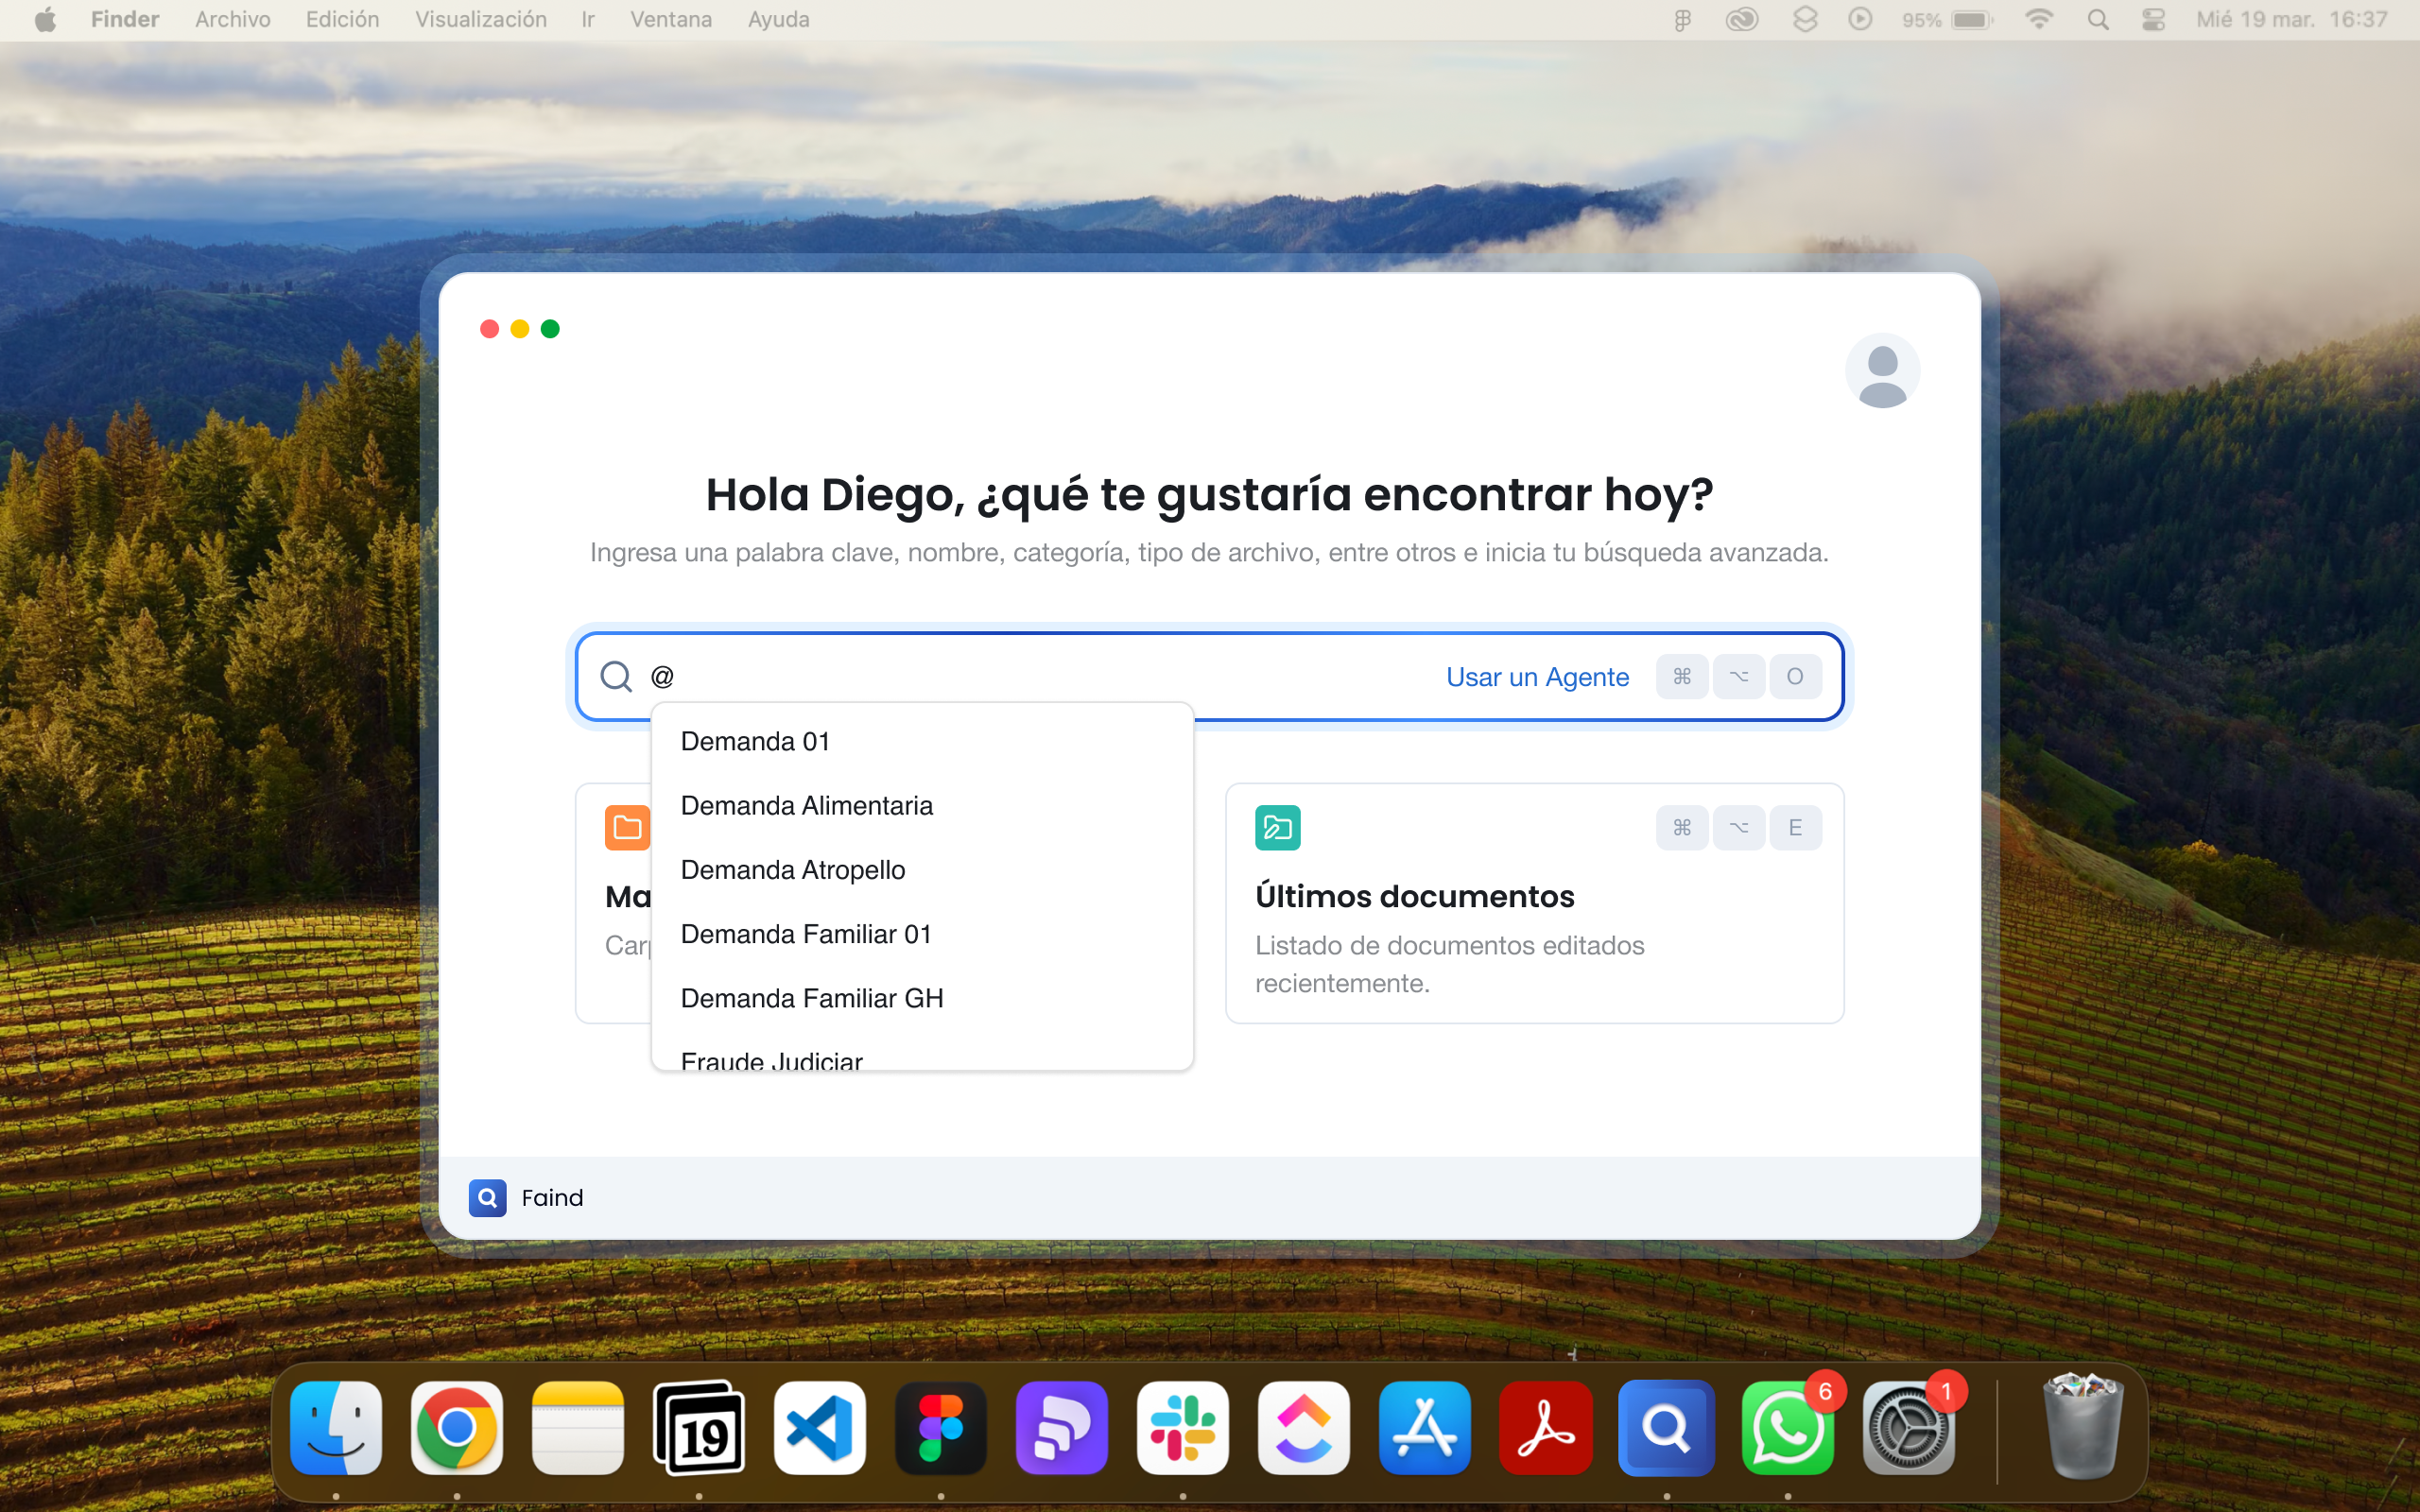Open Creative Cloud from the menu bar
The height and width of the screenshot is (1512, 2420).
tap(1742, 19)
